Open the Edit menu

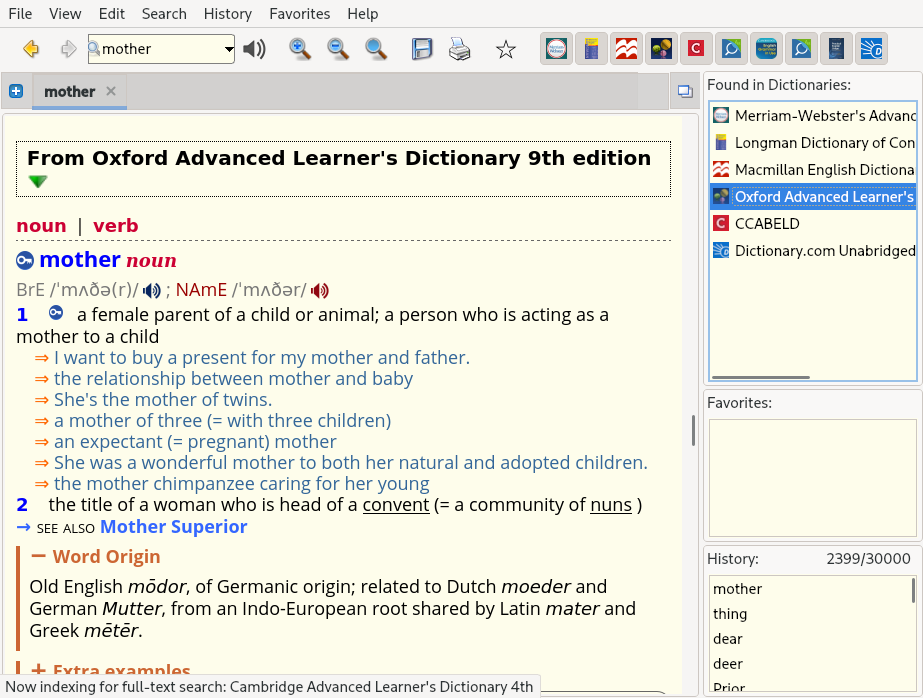pos(112,14)
